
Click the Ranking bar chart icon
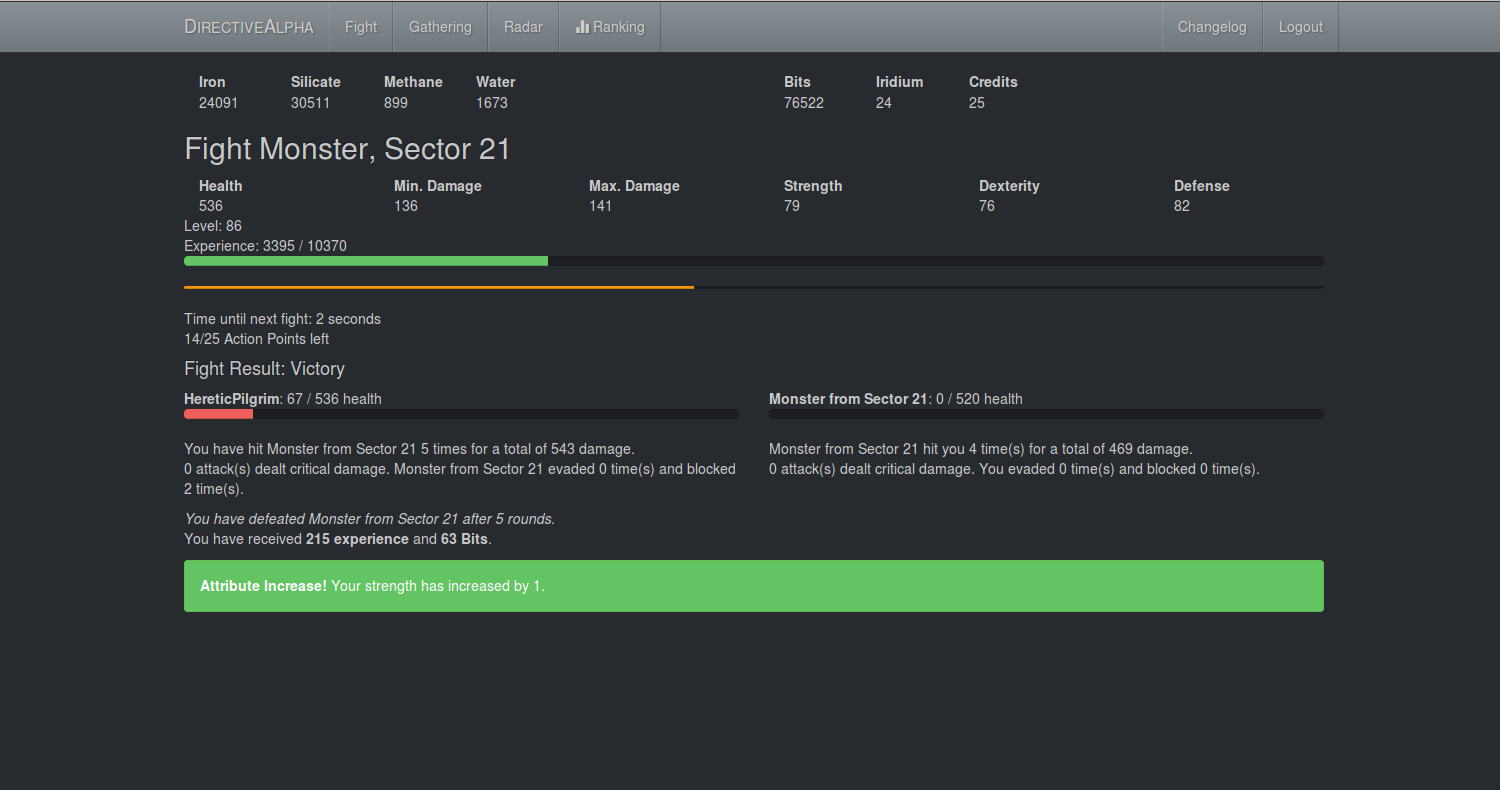click(x=582, y=27)
